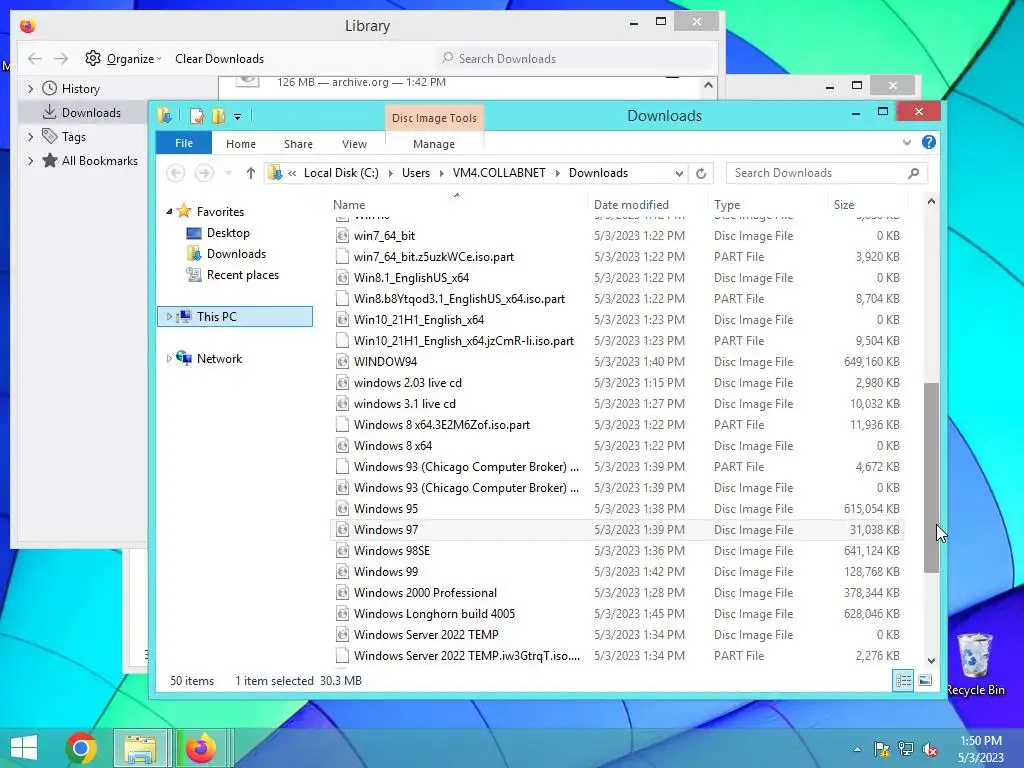This screenshot has width=1024, height=768.
Task: Click Clear Downloads button
Action: pos(219,59)
